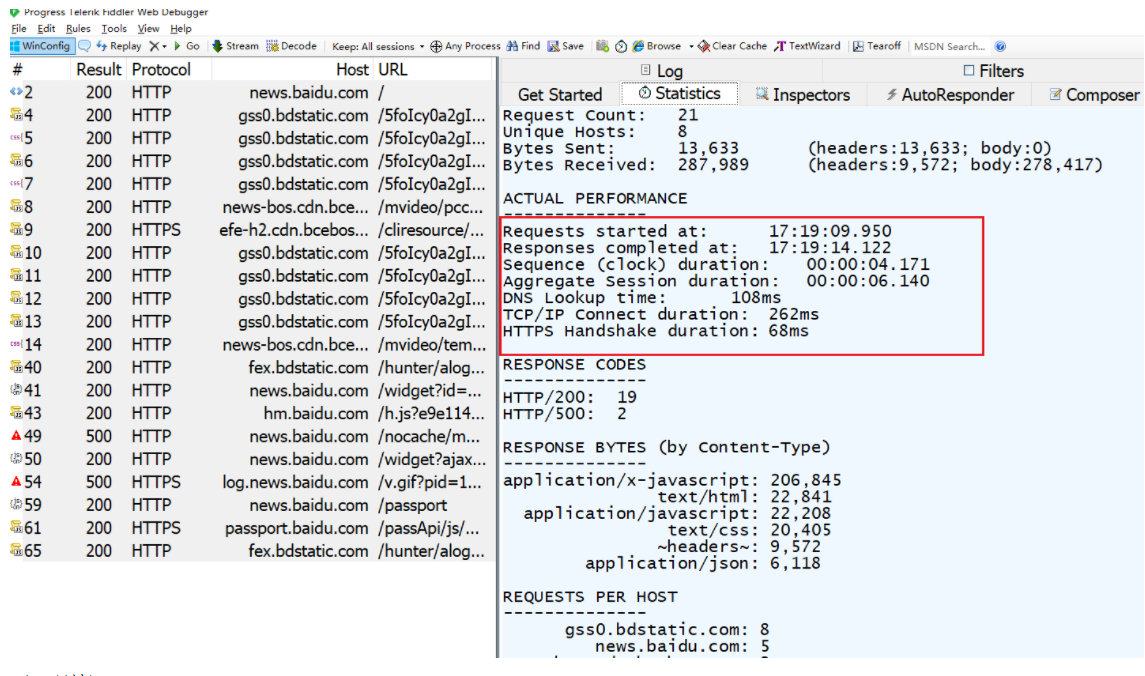Click the Save sessions toolbar button
This screenshot has height=676, width=1145.
pyautogui.click(x=566, y=46)
